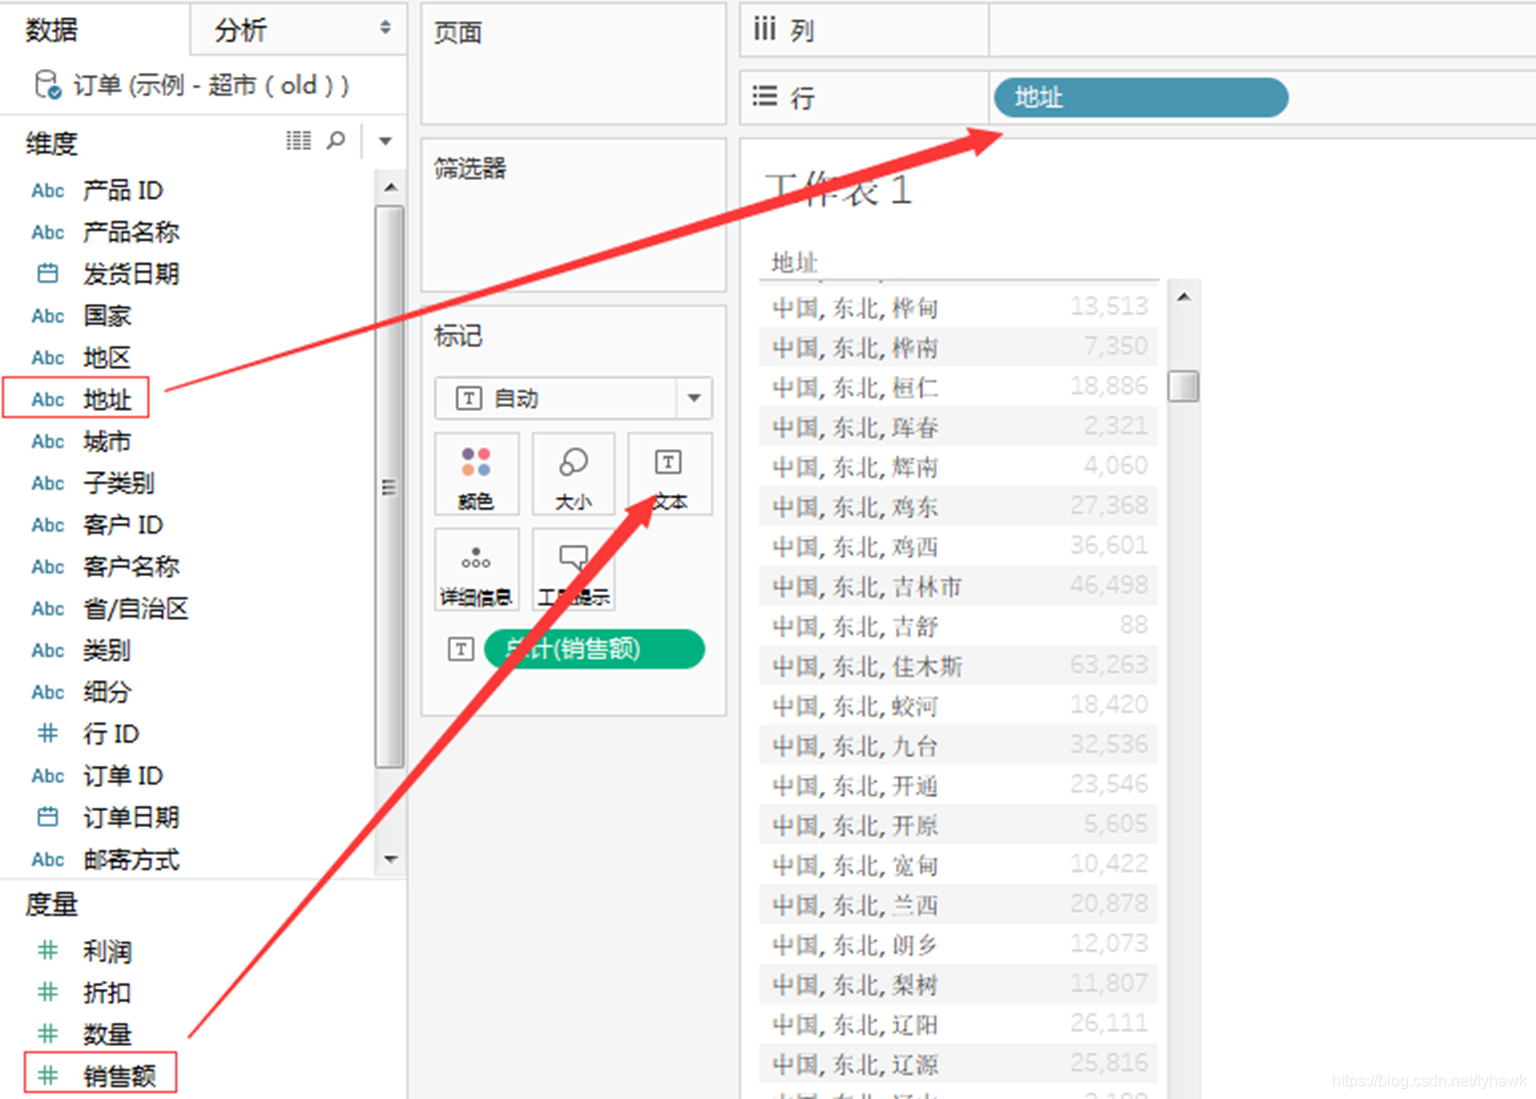Click the calendar icon of 发货日期
Screen dimensions: 1536x1099
pos(47,273)
